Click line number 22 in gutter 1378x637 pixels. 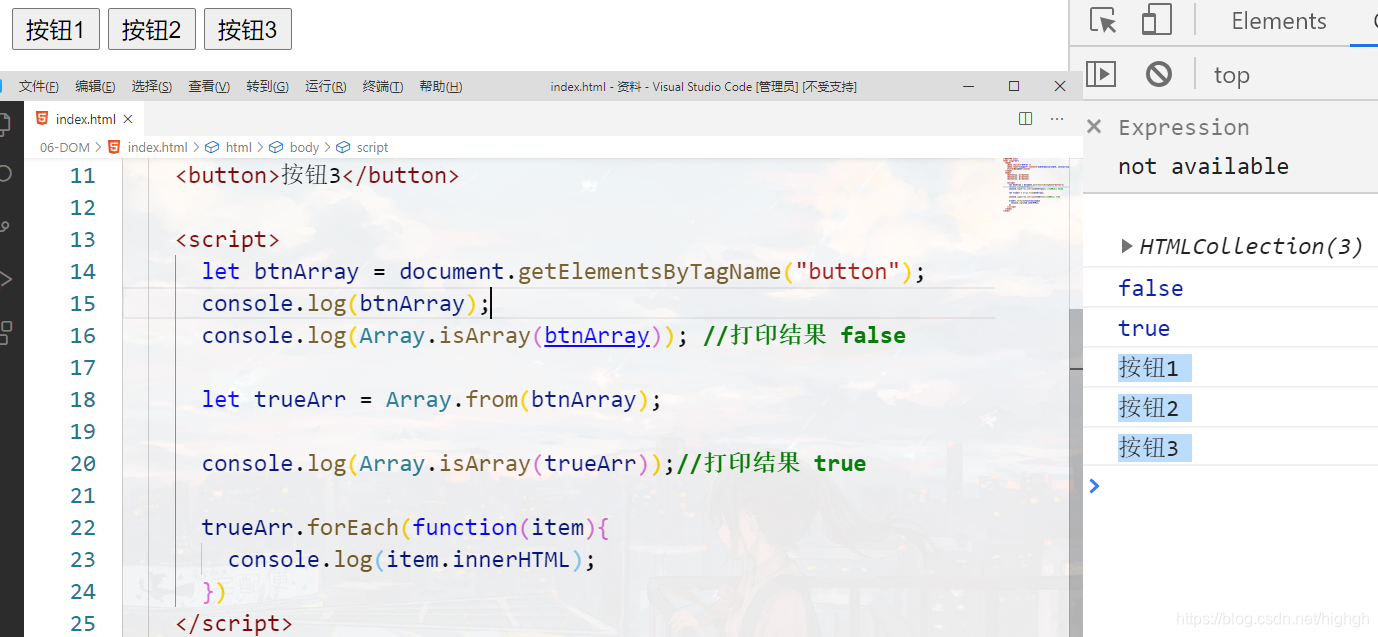coord(83,527)
